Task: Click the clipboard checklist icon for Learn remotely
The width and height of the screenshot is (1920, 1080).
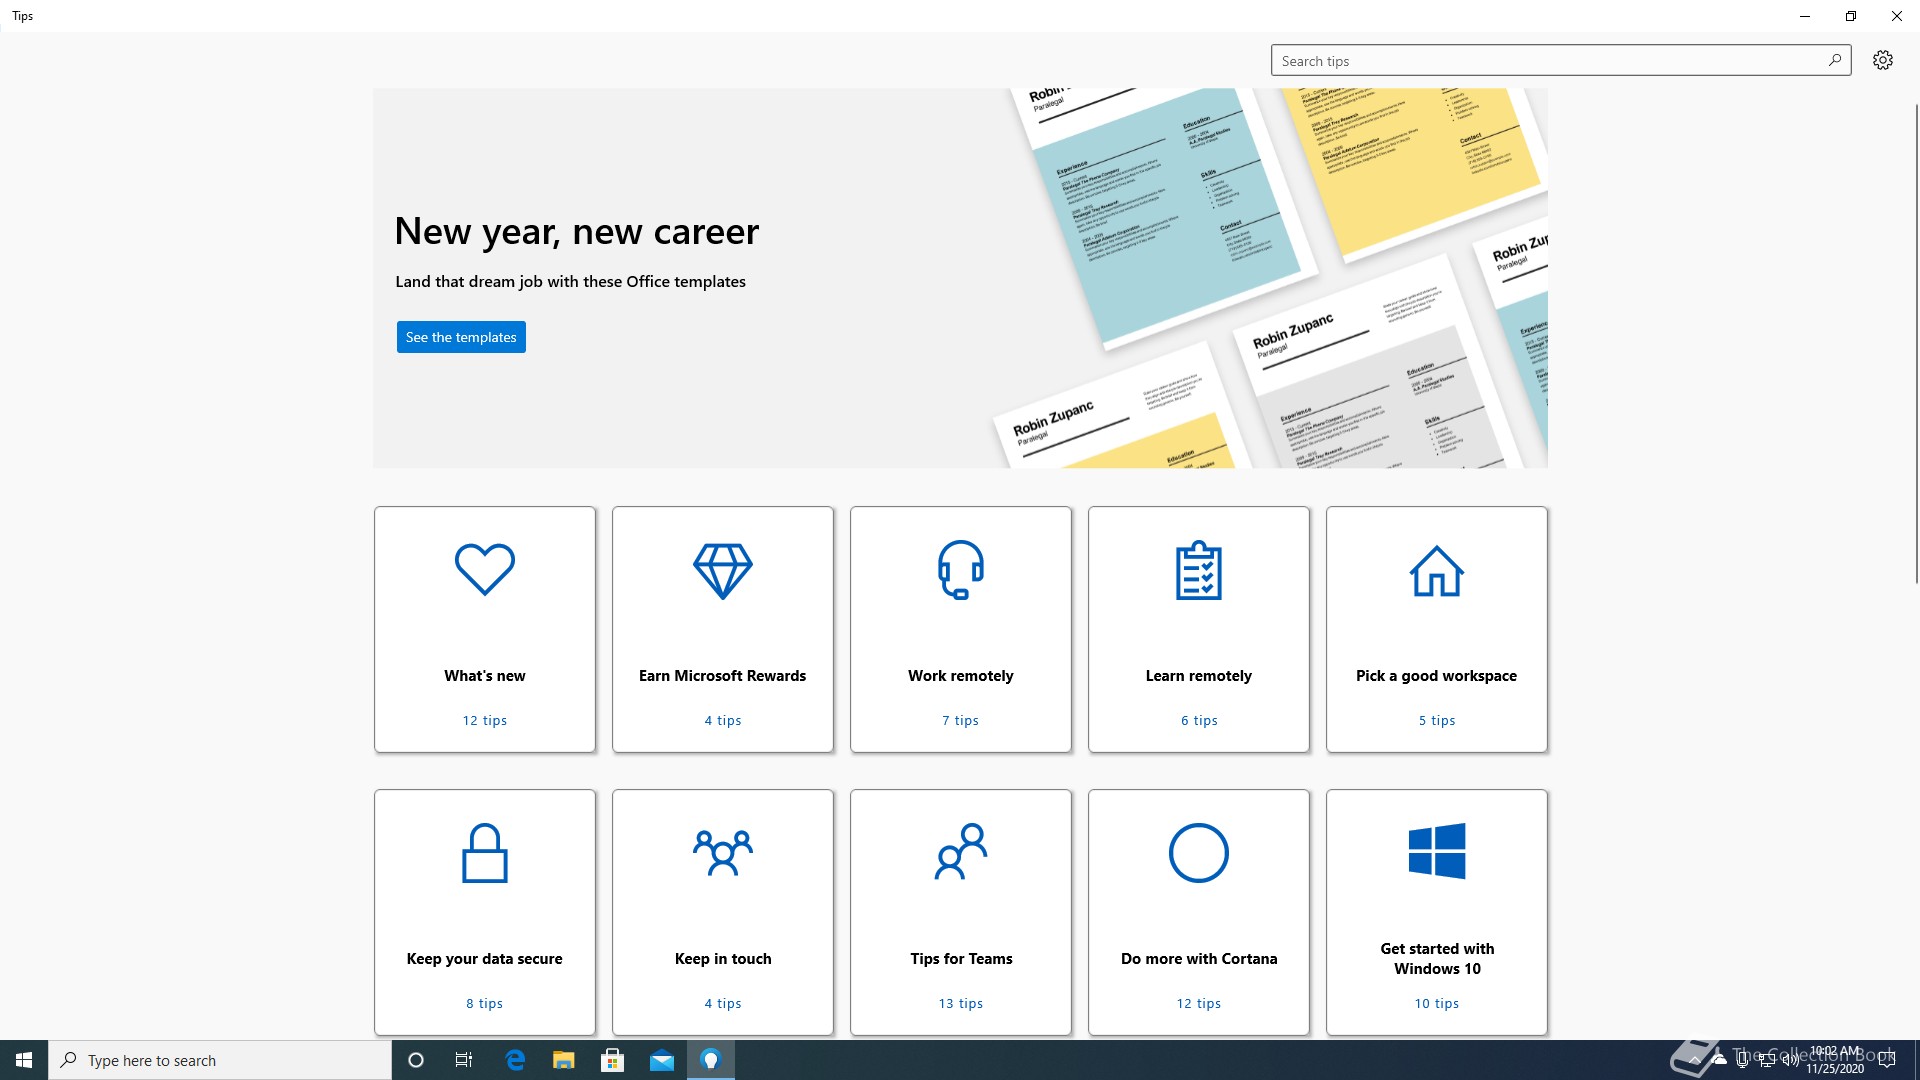Action: tap(1199, 570)
